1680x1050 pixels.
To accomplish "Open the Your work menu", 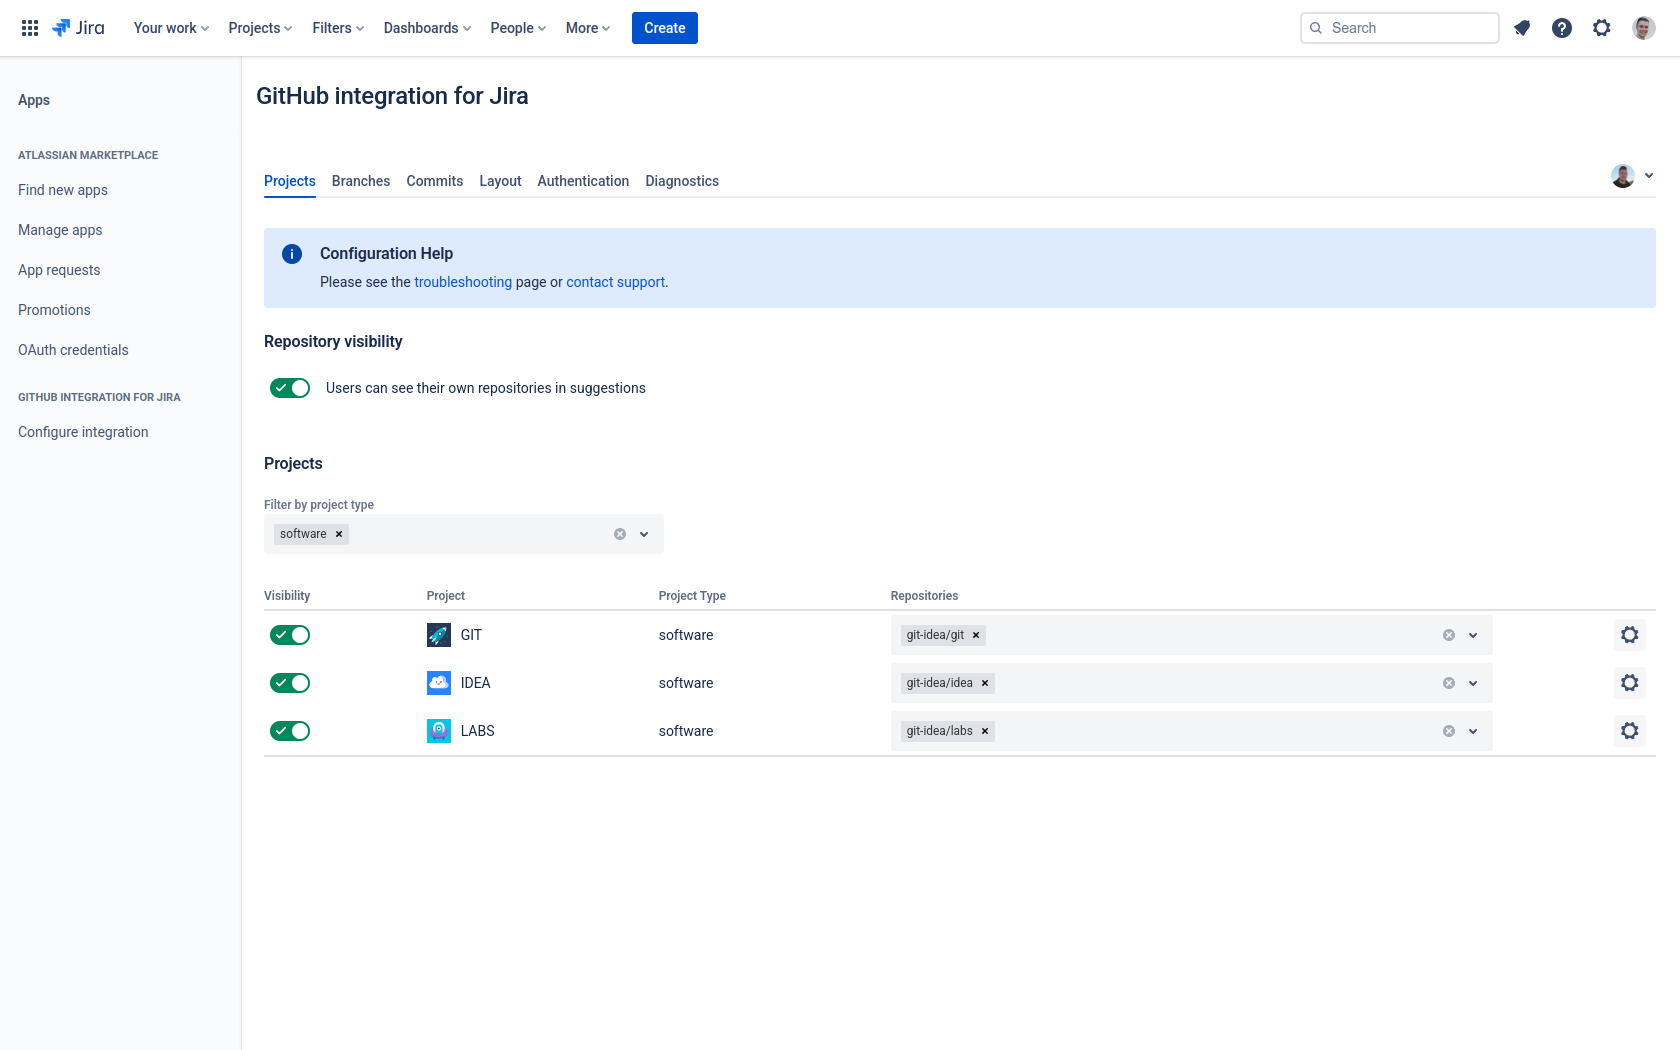I will (x=171, y=28).
